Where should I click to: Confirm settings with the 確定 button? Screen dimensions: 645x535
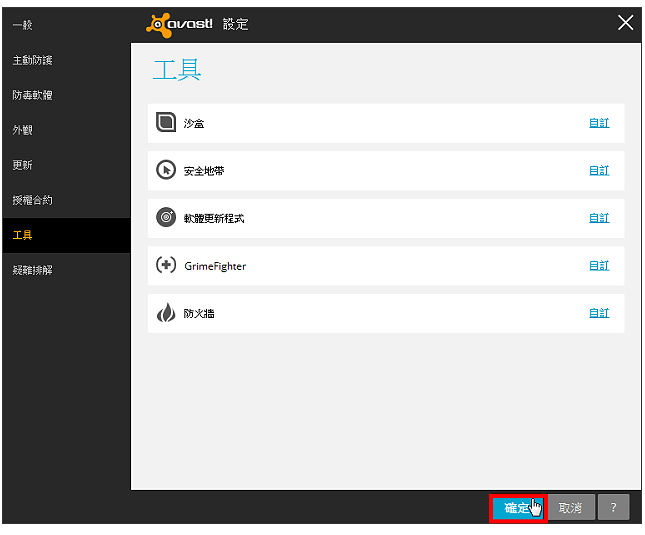[x=518, y=508]
